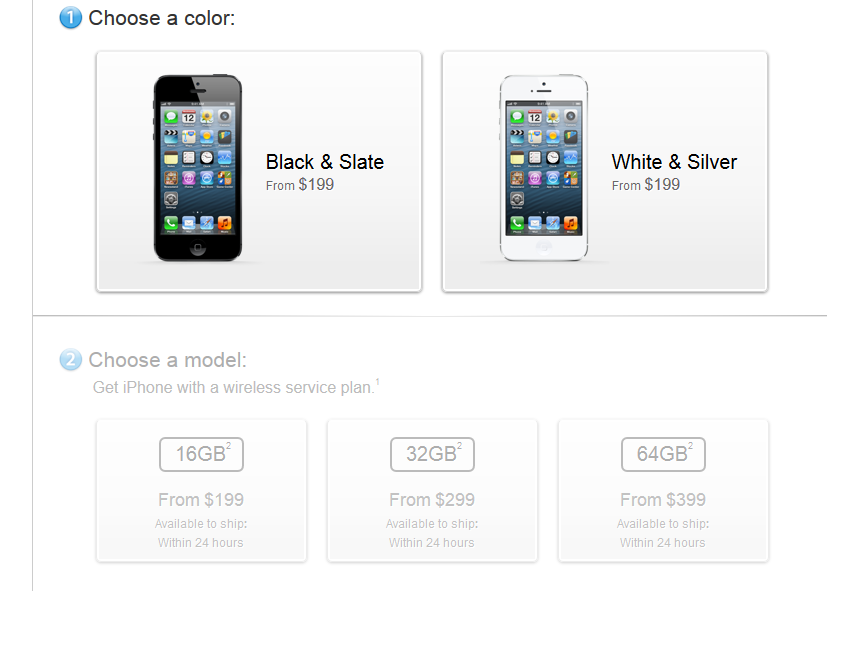Choose the 64GB model option
The width and height of the screenshot is (868, 664).
click(x=663, y=491)
